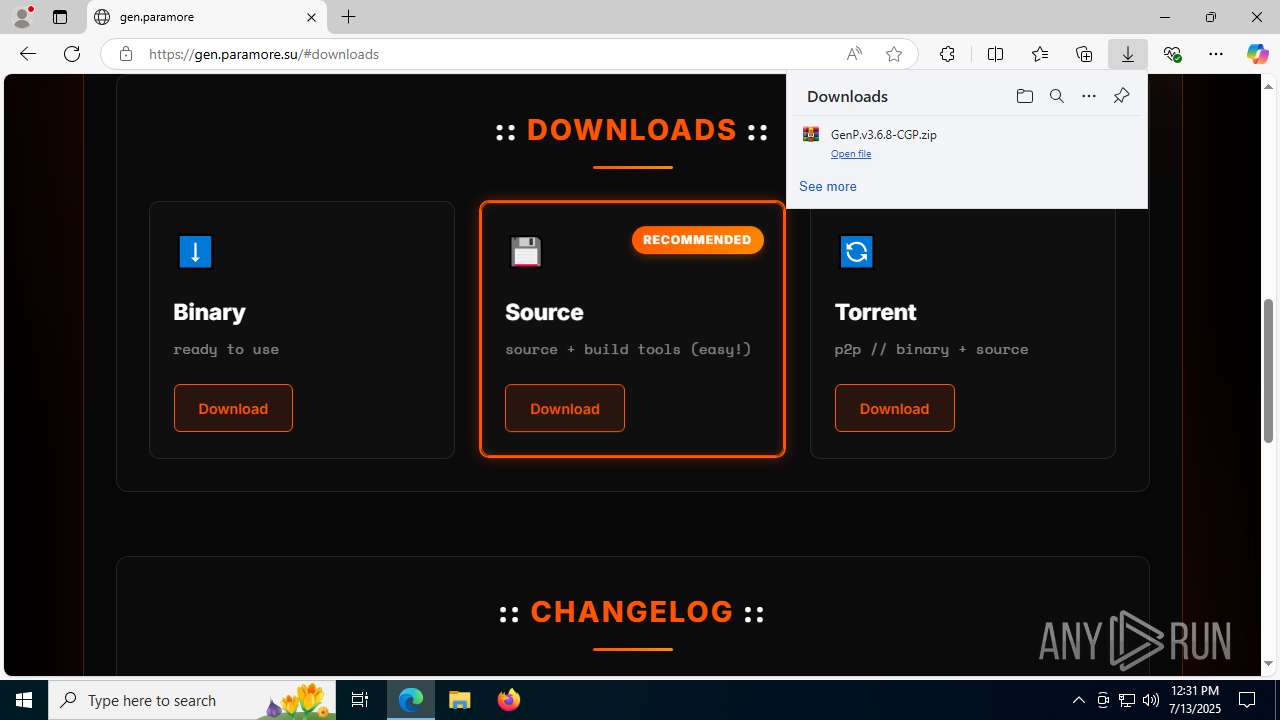The image size is (1280, 720).
Task: Open Collections icon in toolbar
Action: (x=1084, y=54)
